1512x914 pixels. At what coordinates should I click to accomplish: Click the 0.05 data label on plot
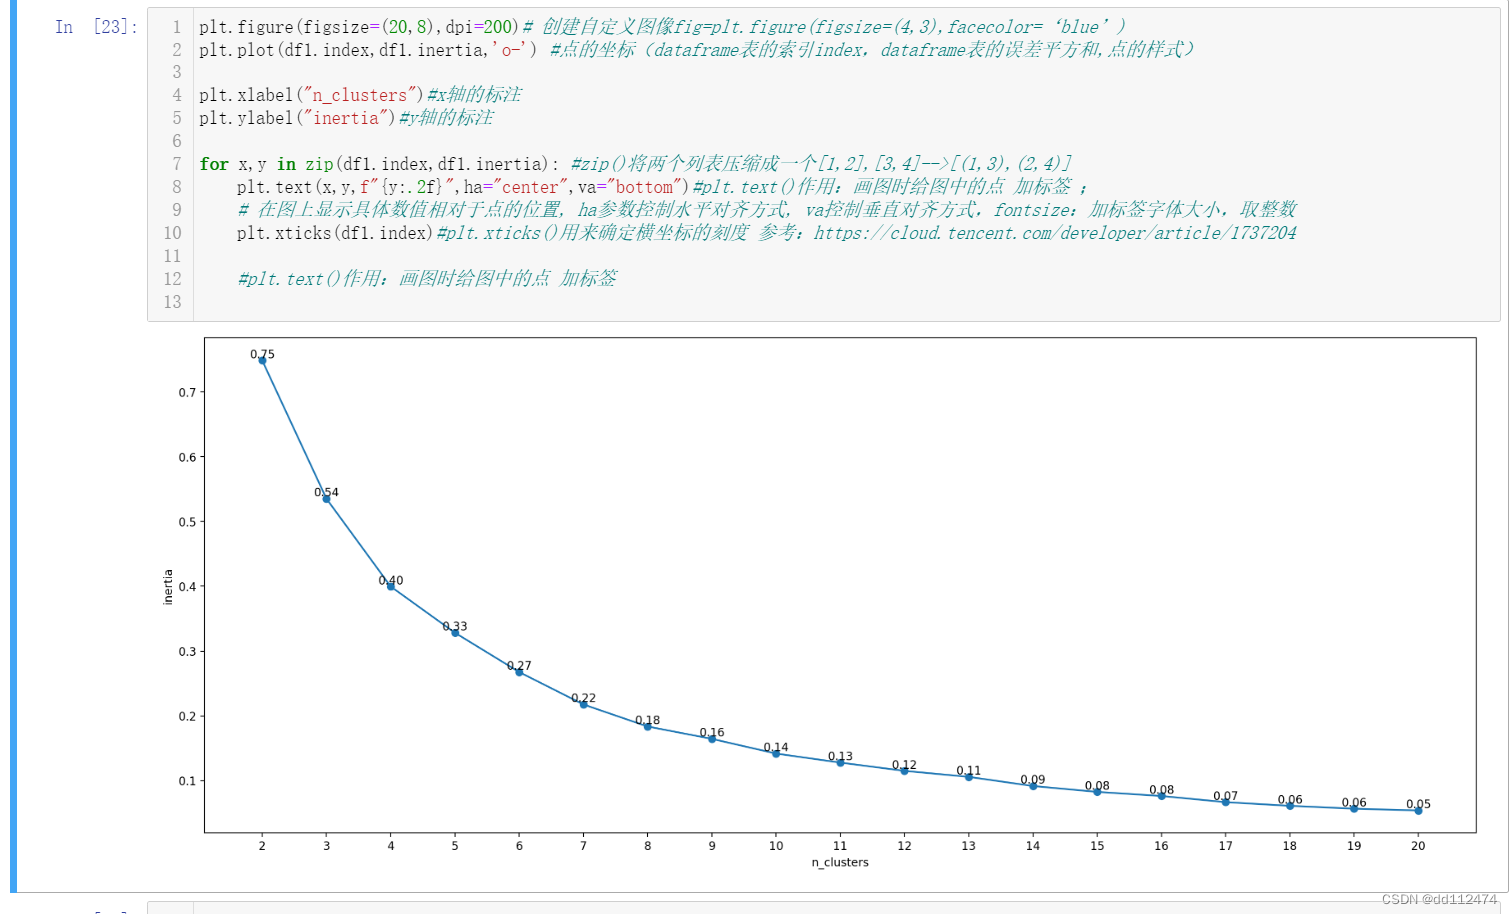coord(1418,803)
